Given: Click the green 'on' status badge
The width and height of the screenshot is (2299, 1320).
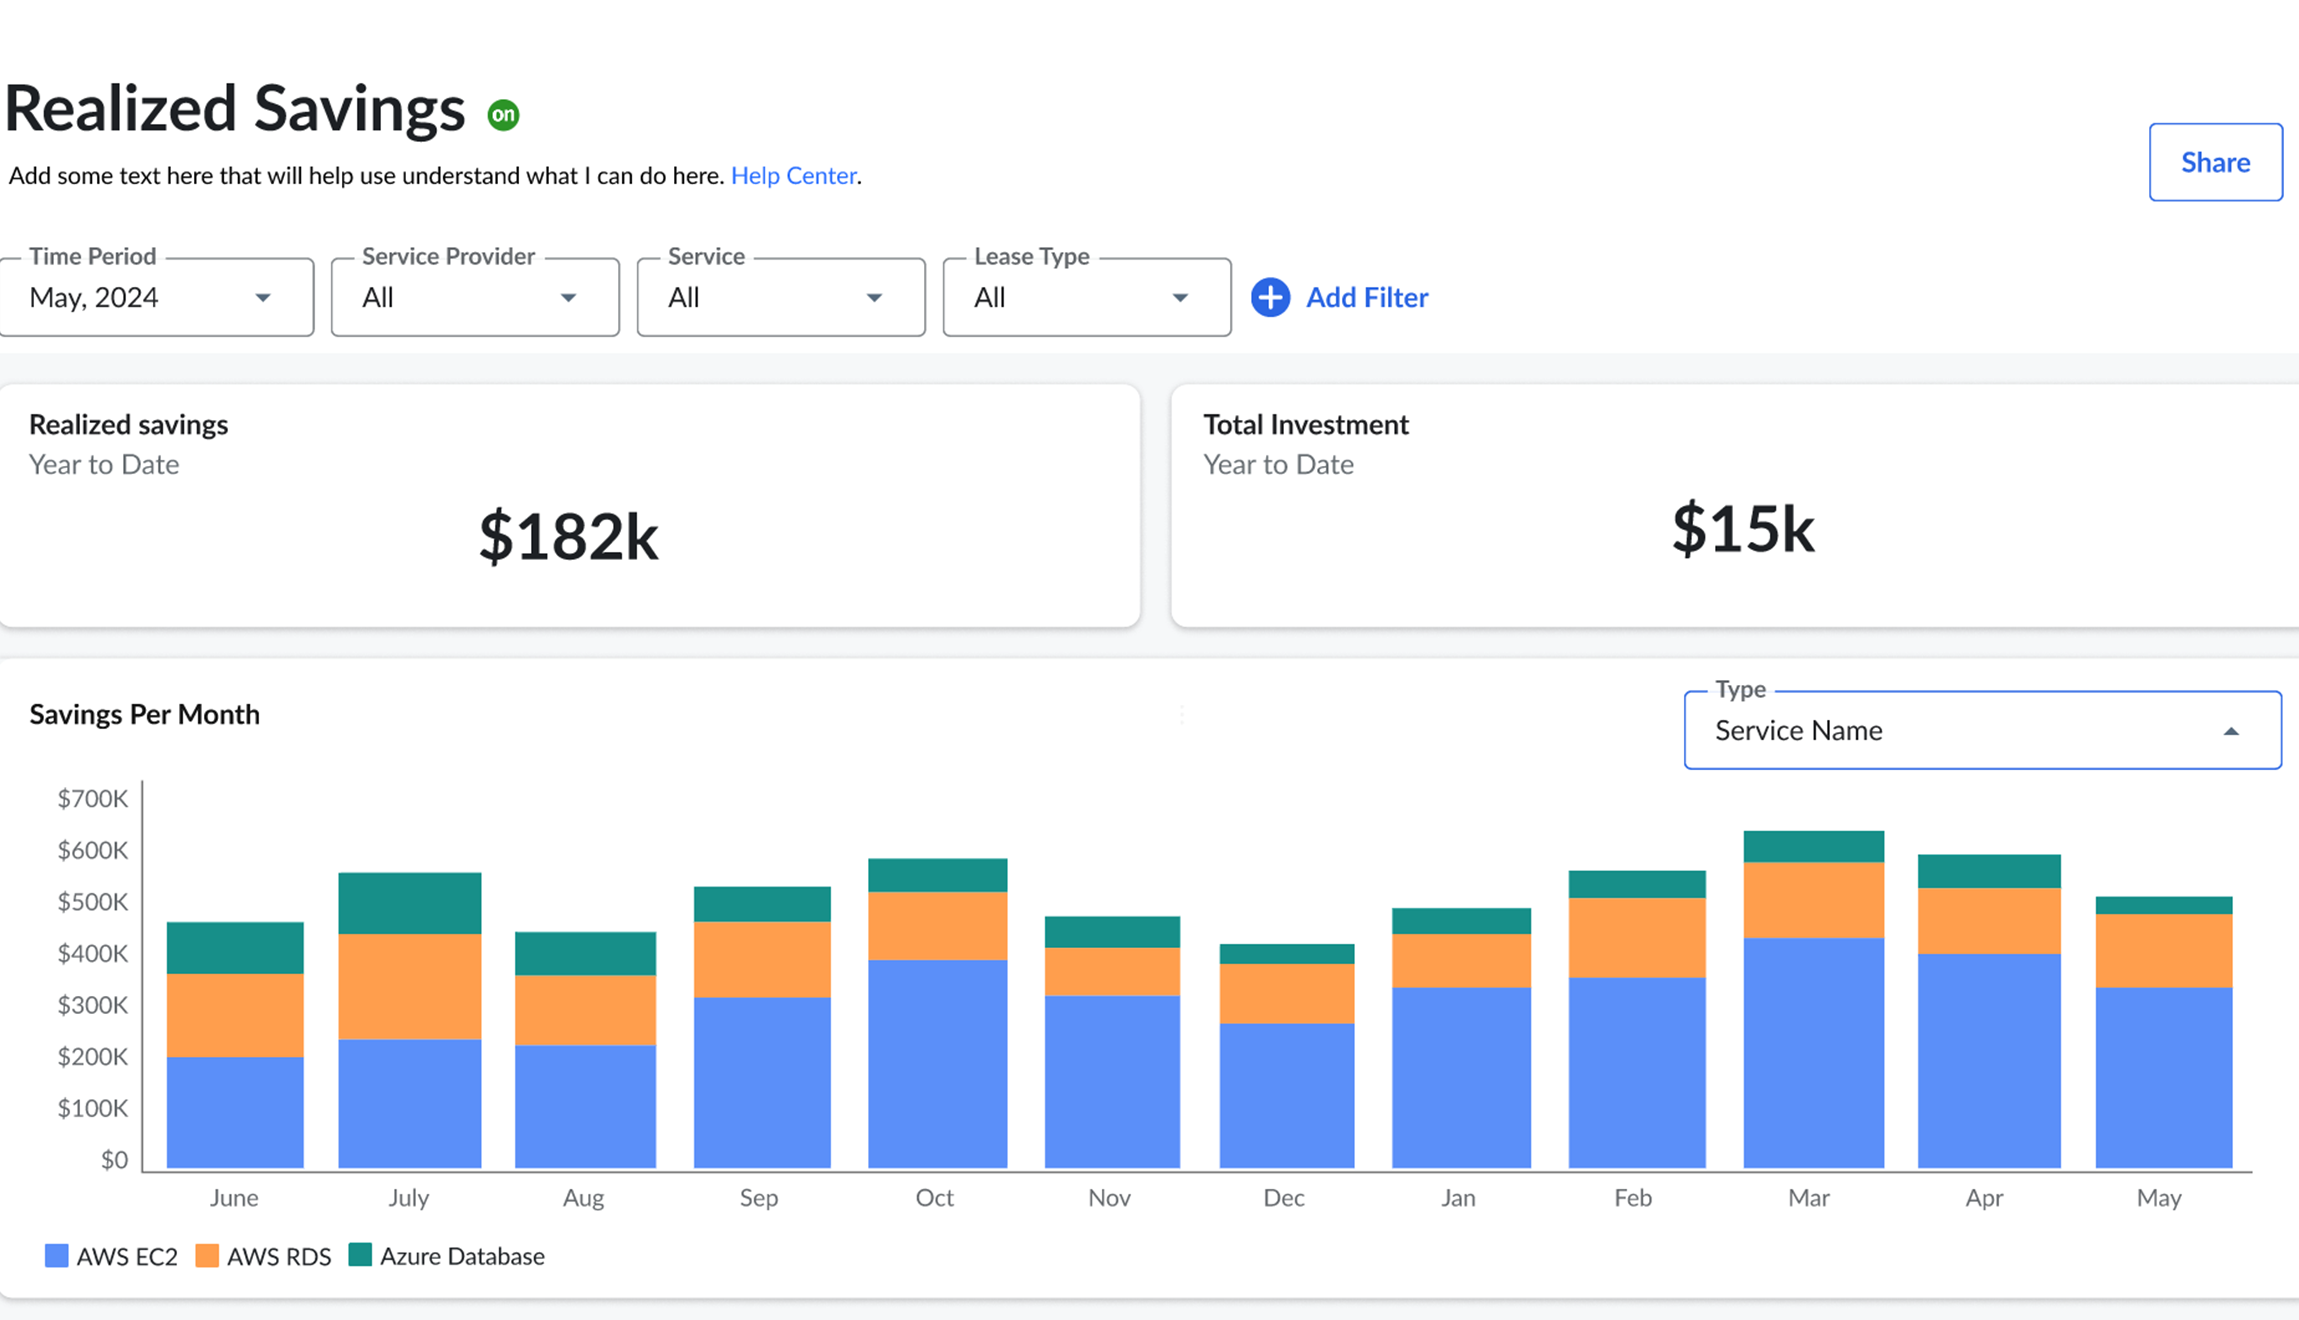Looking at the screenshot, I should click(x=503, y=115).
